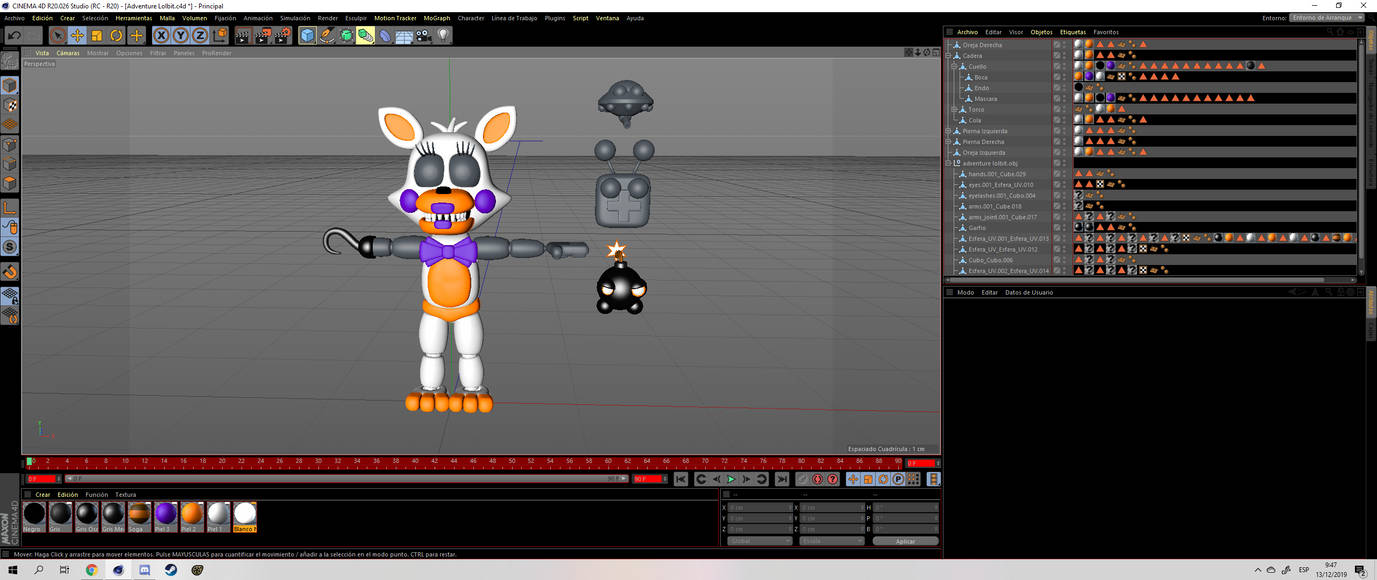Toggle visibility dots for Oreja Derecha
1377x580 pixels.
(x=1064, y=45)
